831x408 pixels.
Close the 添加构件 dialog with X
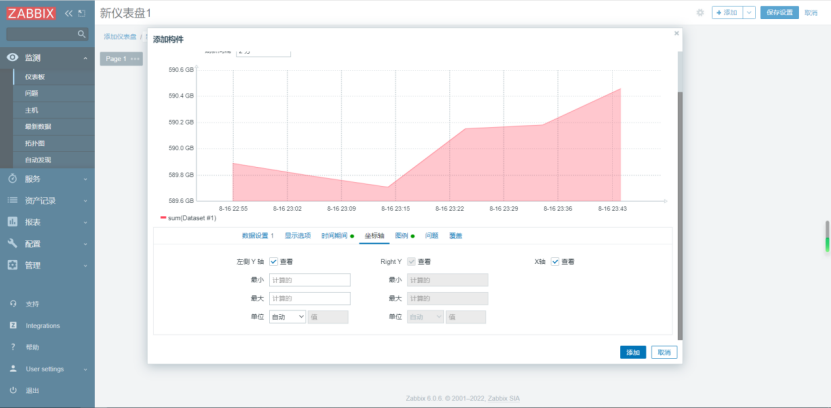pos(676,33)
